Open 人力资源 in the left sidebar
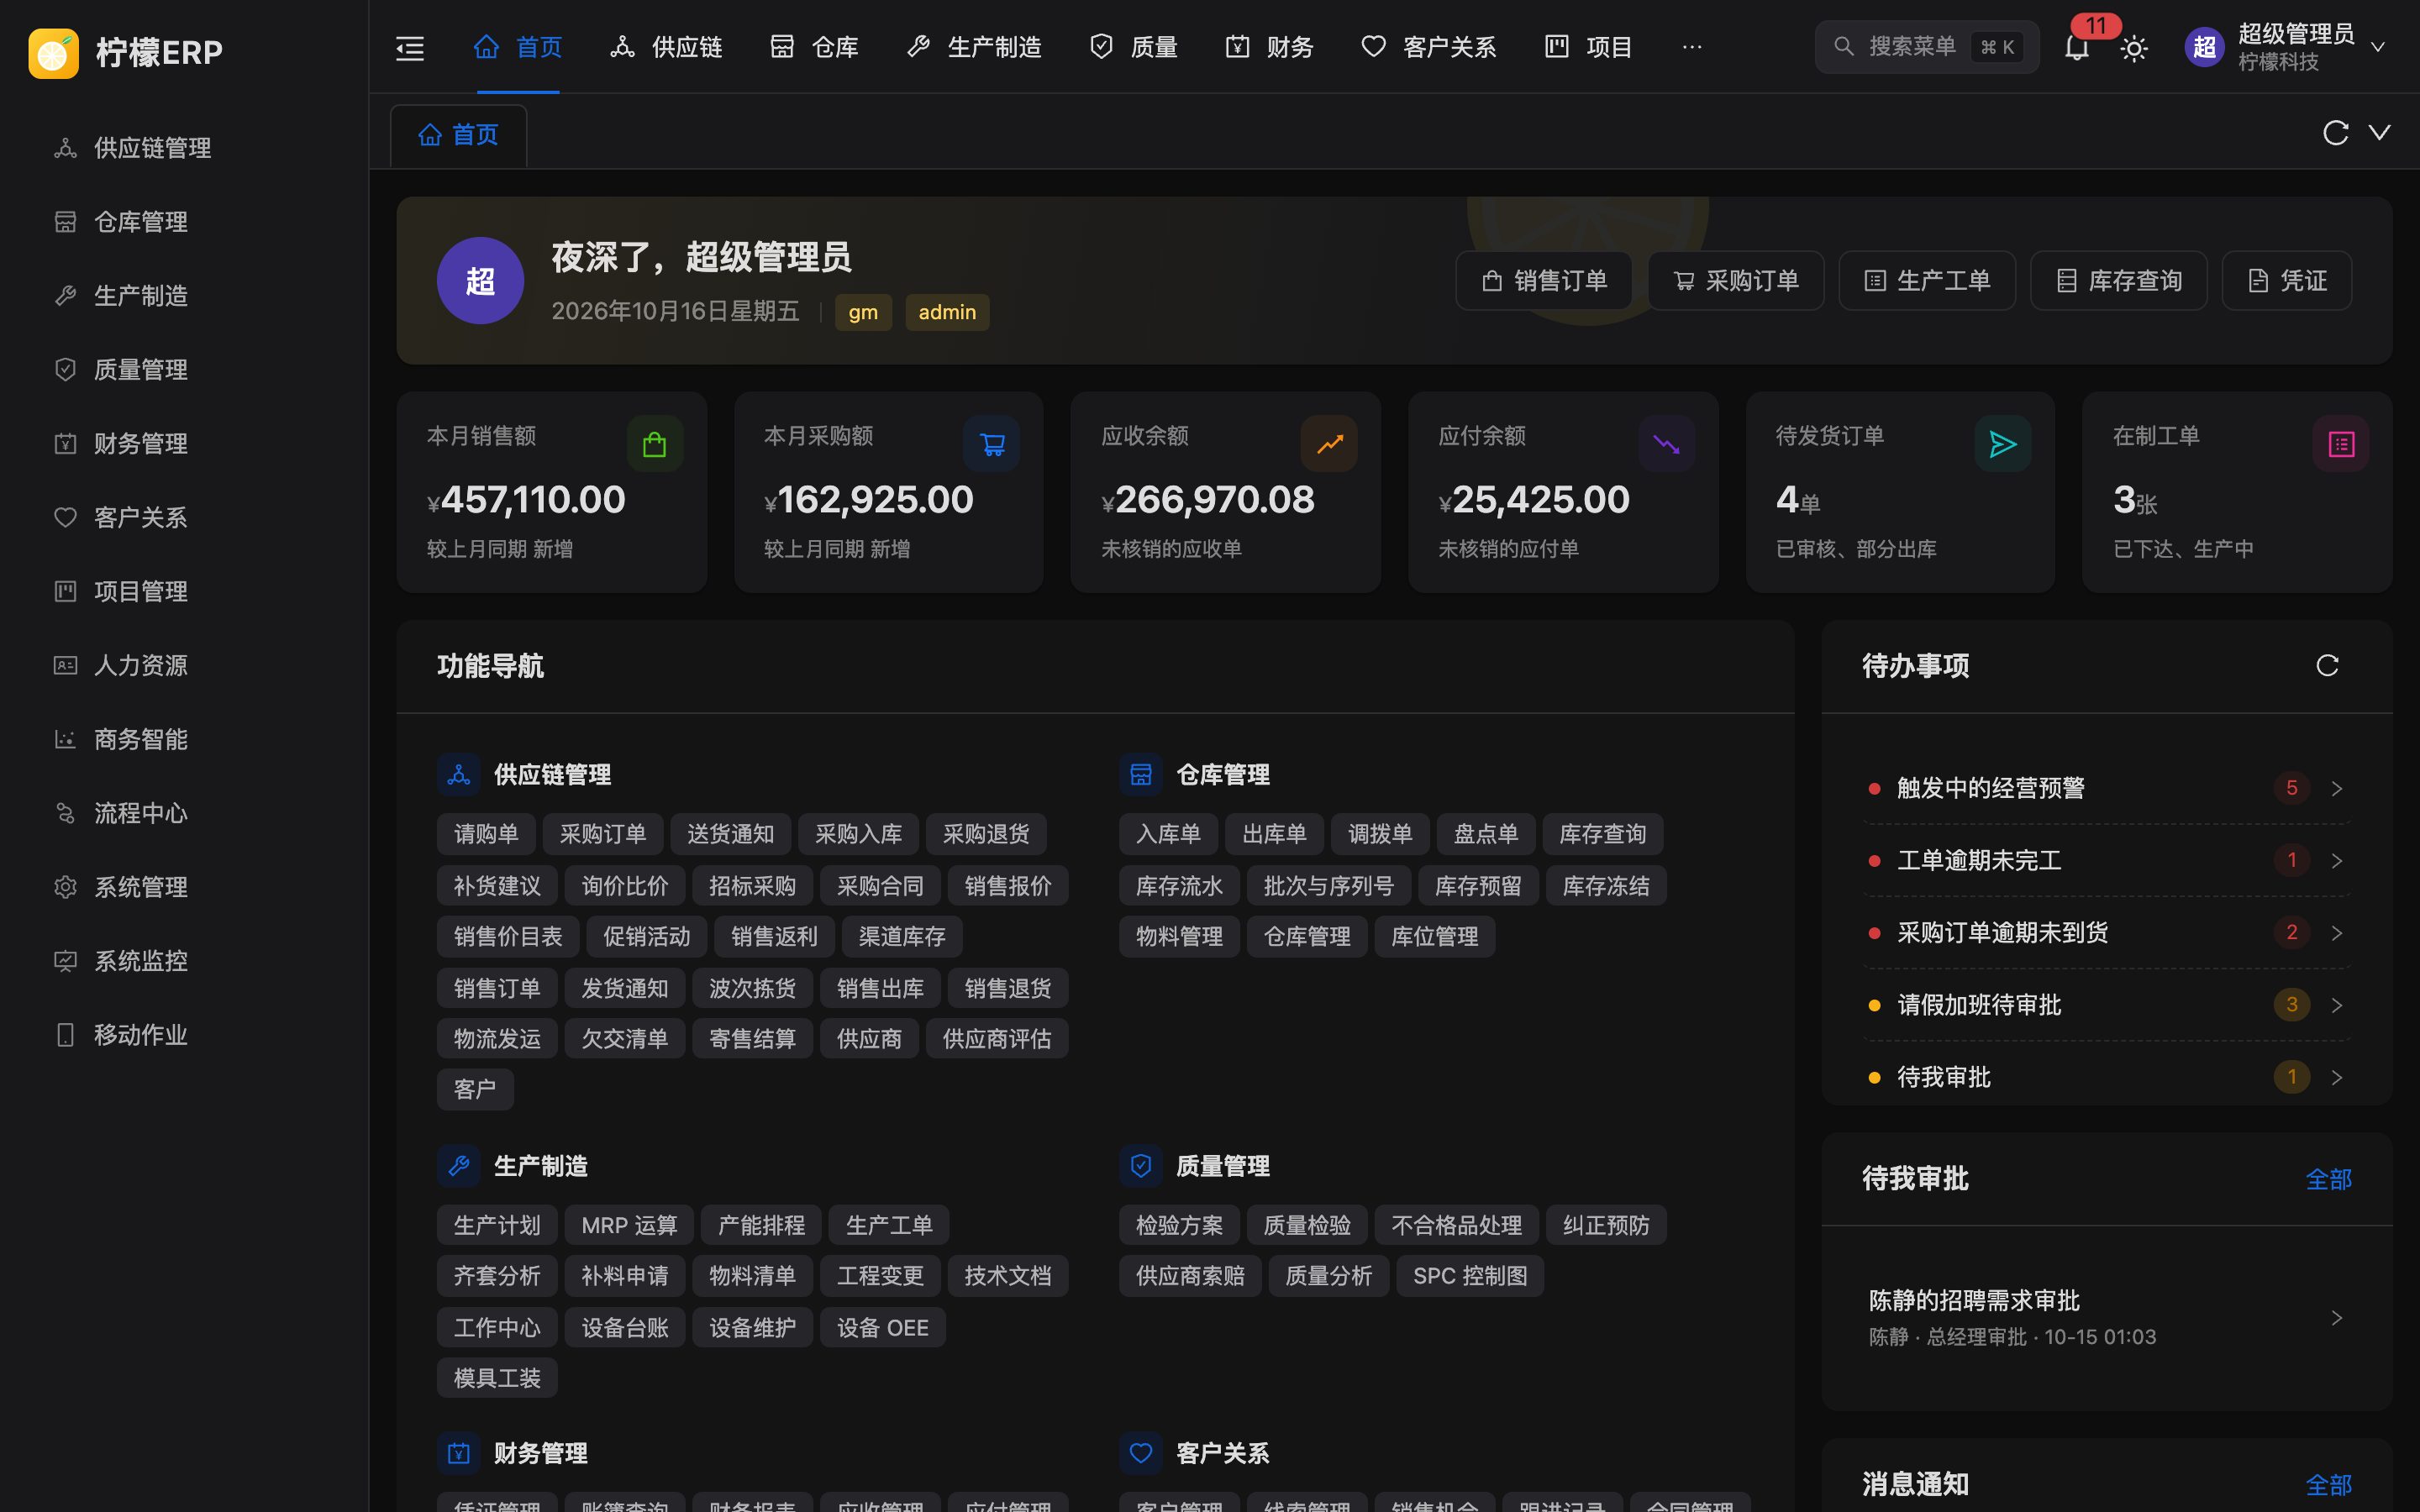This screenshot has width=2420, height=1512. (x=185, y=666)
